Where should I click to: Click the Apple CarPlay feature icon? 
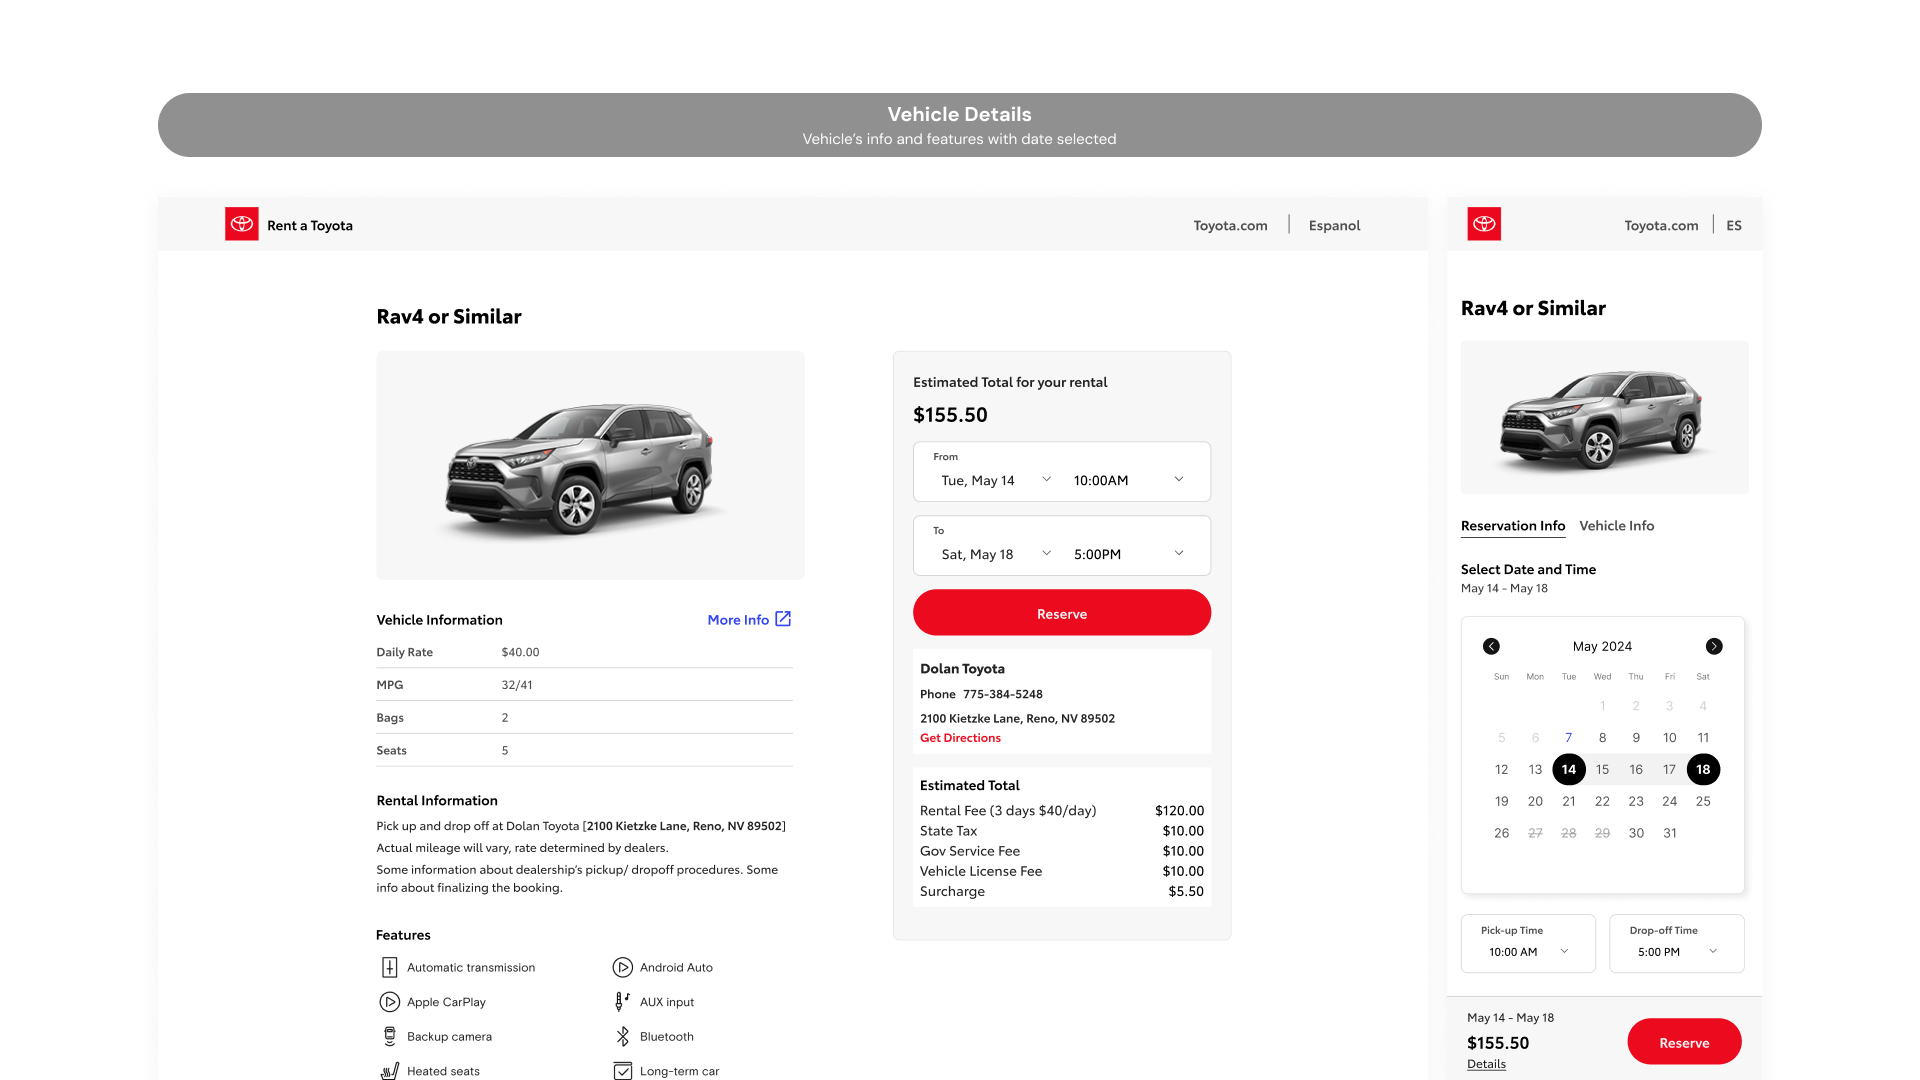click(x=390, y=1002)
